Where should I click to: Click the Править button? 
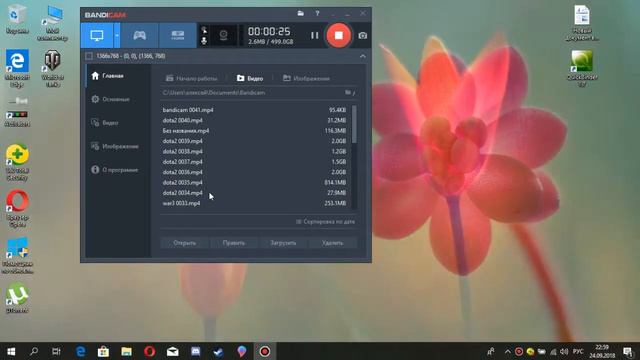[x=234, y=243]
